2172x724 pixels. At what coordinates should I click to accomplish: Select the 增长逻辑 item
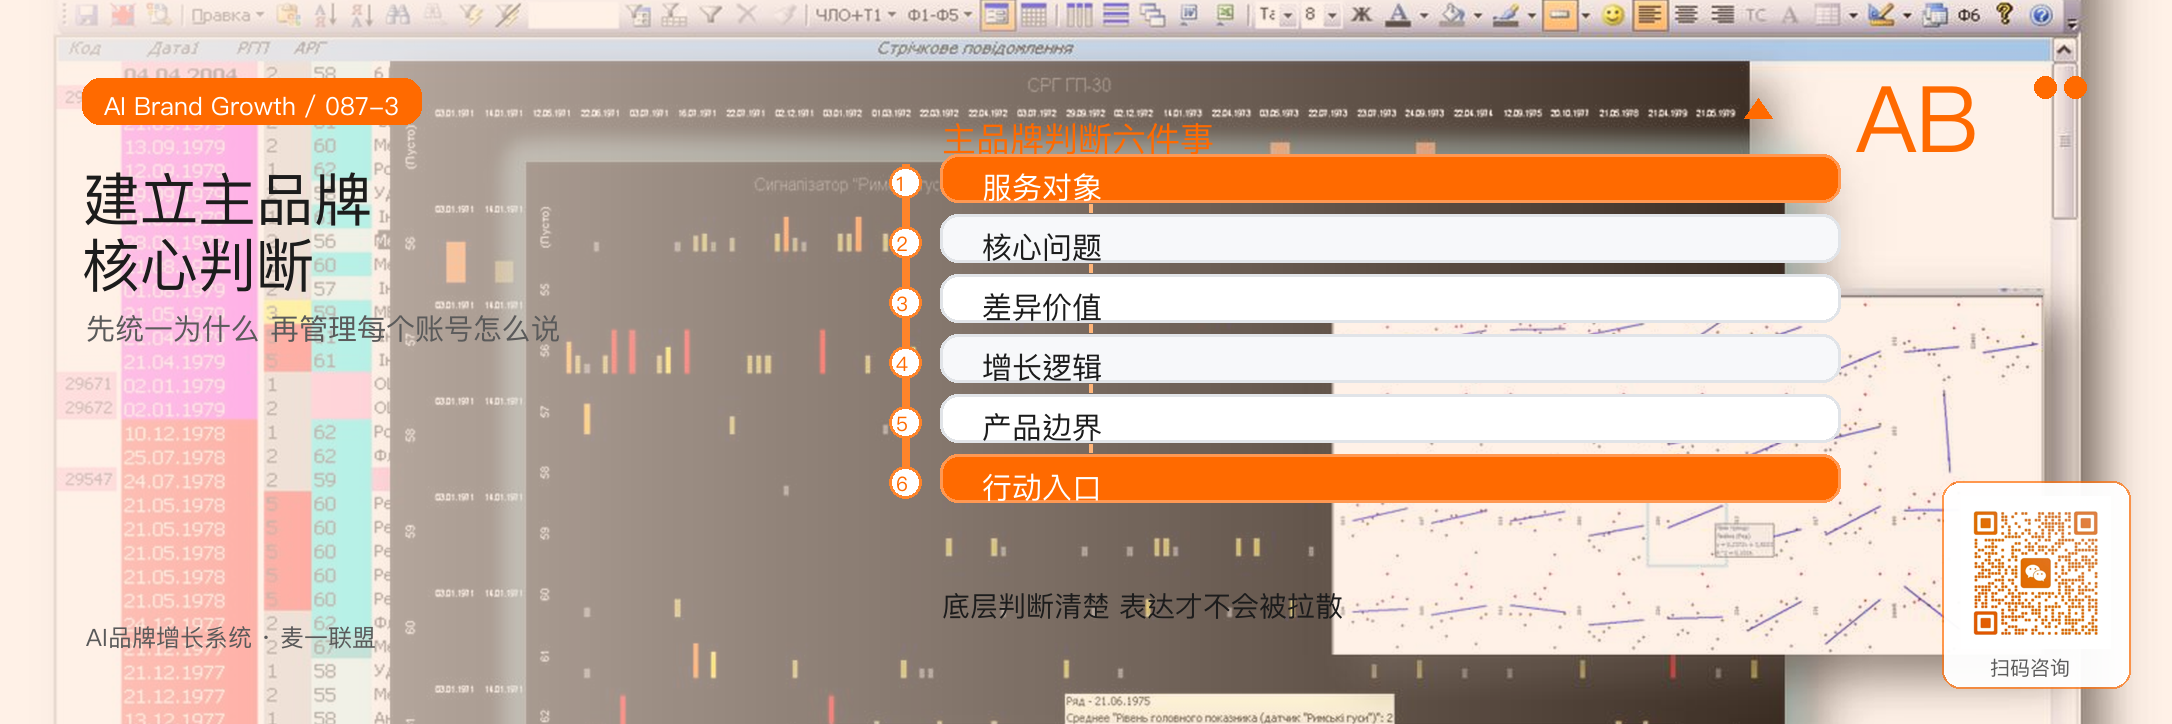tap(1390, 360)
